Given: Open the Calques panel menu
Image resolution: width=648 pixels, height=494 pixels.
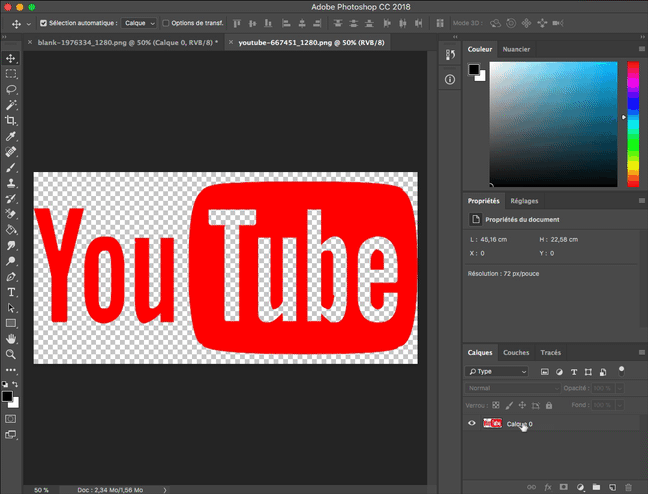Looking at the screenshot, I should click(642, 352).
